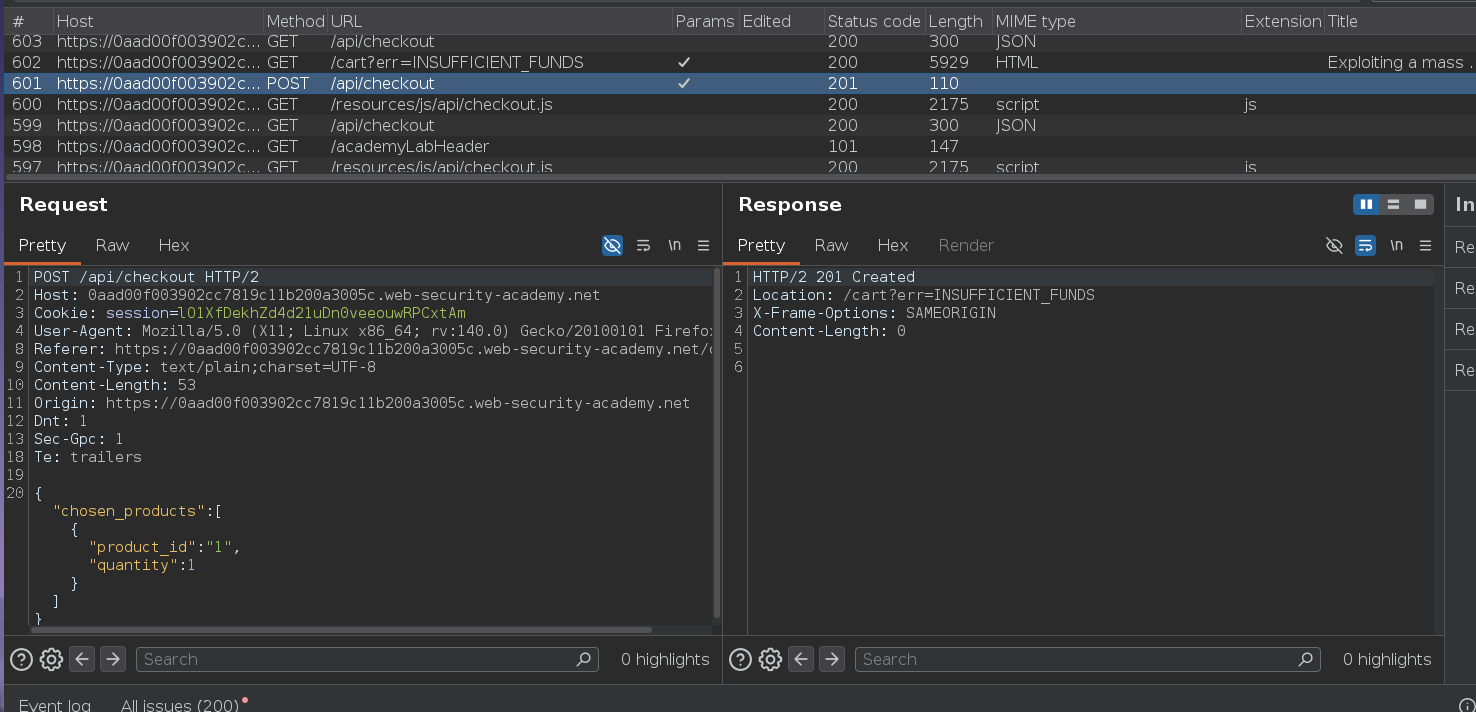This screenshot has width=1476, height=712.
Task: Sort history by Params column header
Action: click(705, 21)
